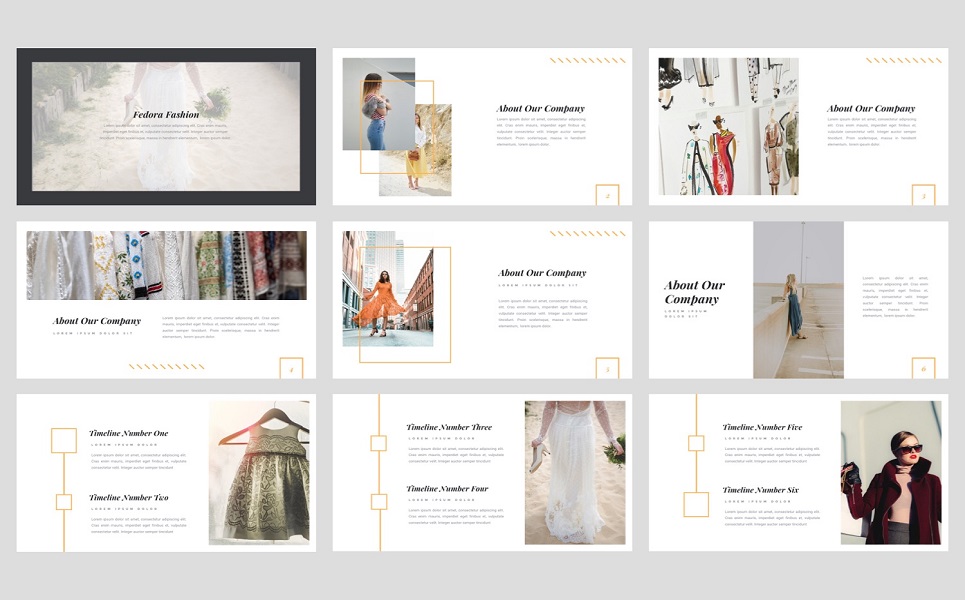Click the page number 6 box
This screenshot has height=600, width=965.
(x=923, y=368)
